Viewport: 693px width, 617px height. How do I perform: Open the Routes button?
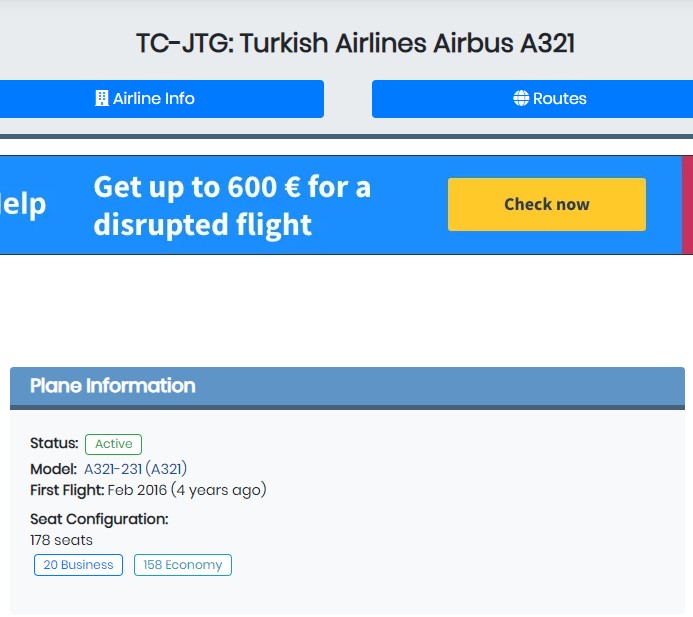click(532, 99)
